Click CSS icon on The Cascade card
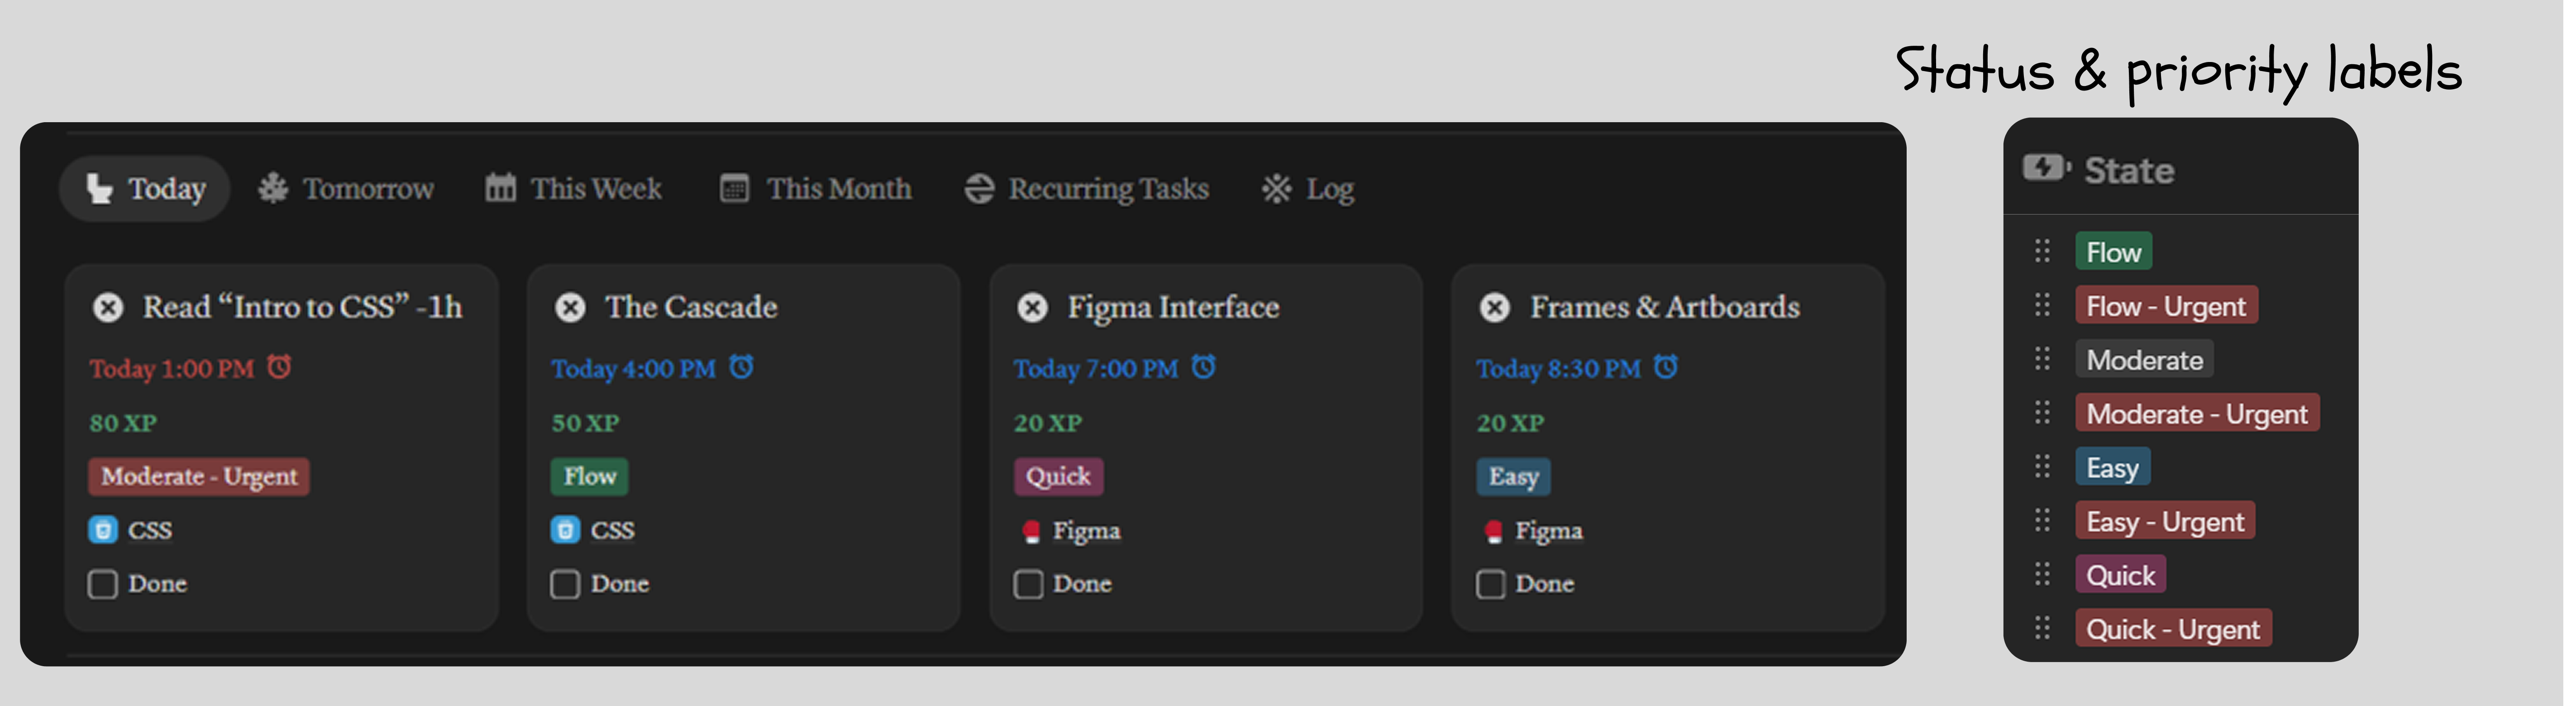The width and height of the screenshot is (2576, 706). click(x=565, y=530)
